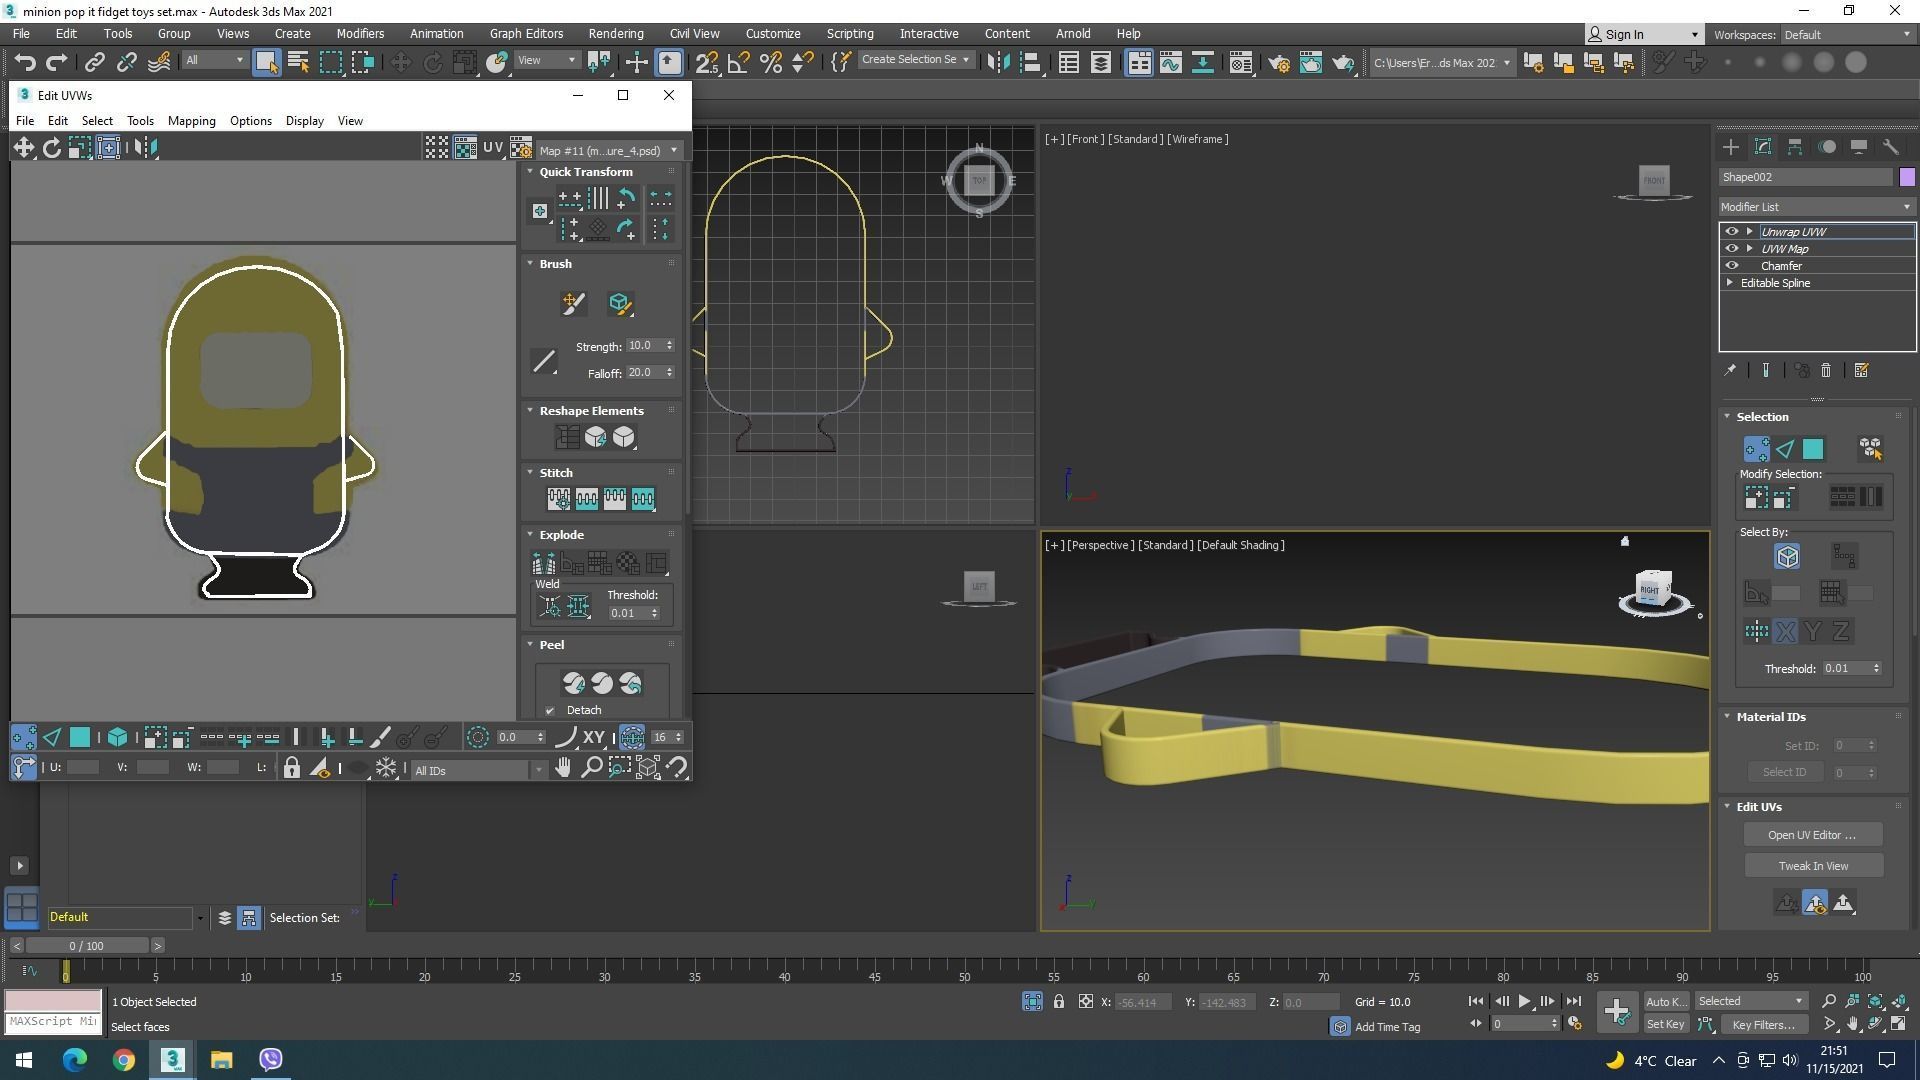1920x1080 pixels.
Task: Click Play Animation button
Action: [1524, 1001]
